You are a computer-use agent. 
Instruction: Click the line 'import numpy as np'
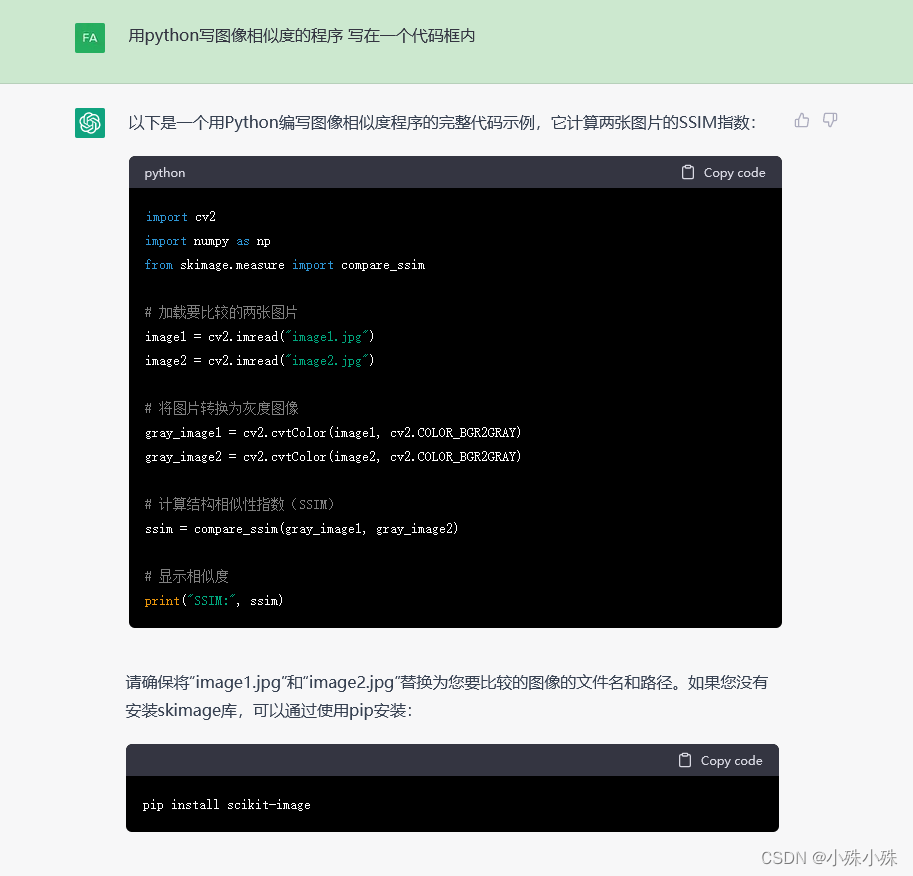[x=208, y=241]
